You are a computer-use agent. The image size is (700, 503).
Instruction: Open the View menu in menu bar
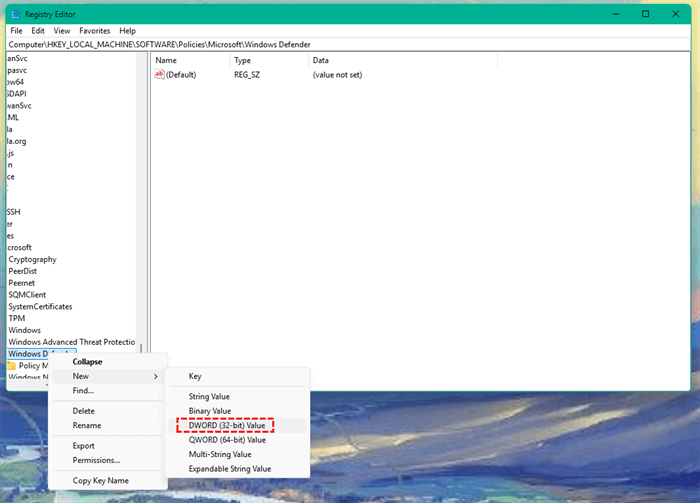(62, 31)
